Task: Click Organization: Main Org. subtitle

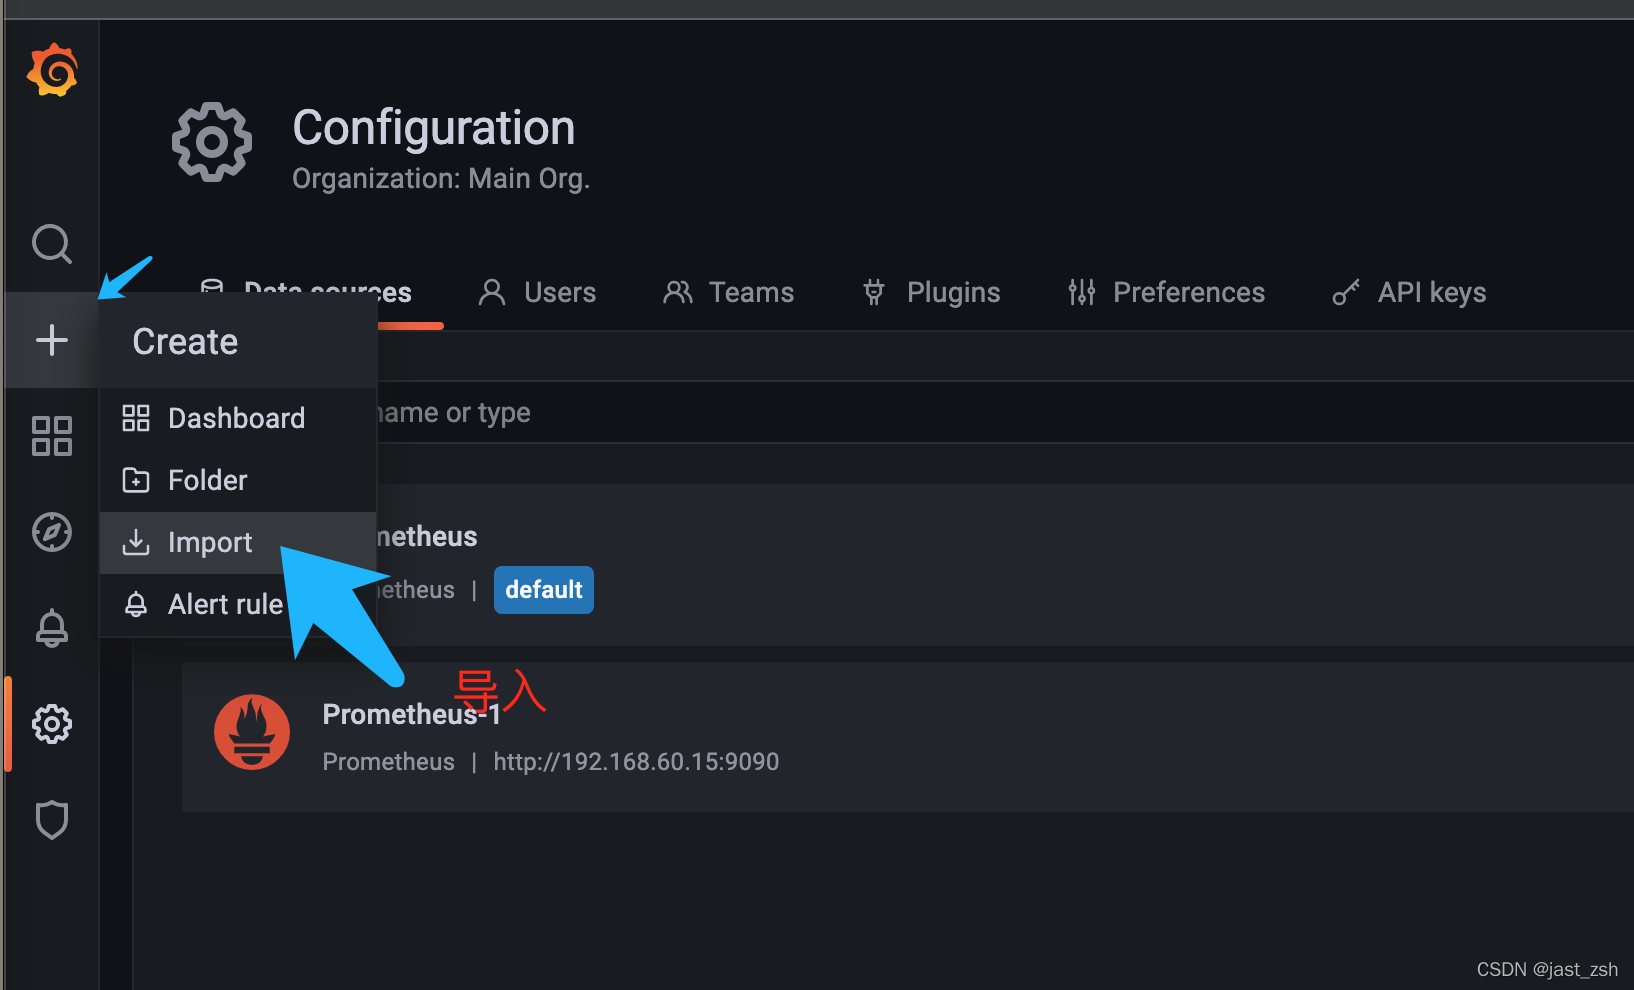Action: 441,179
